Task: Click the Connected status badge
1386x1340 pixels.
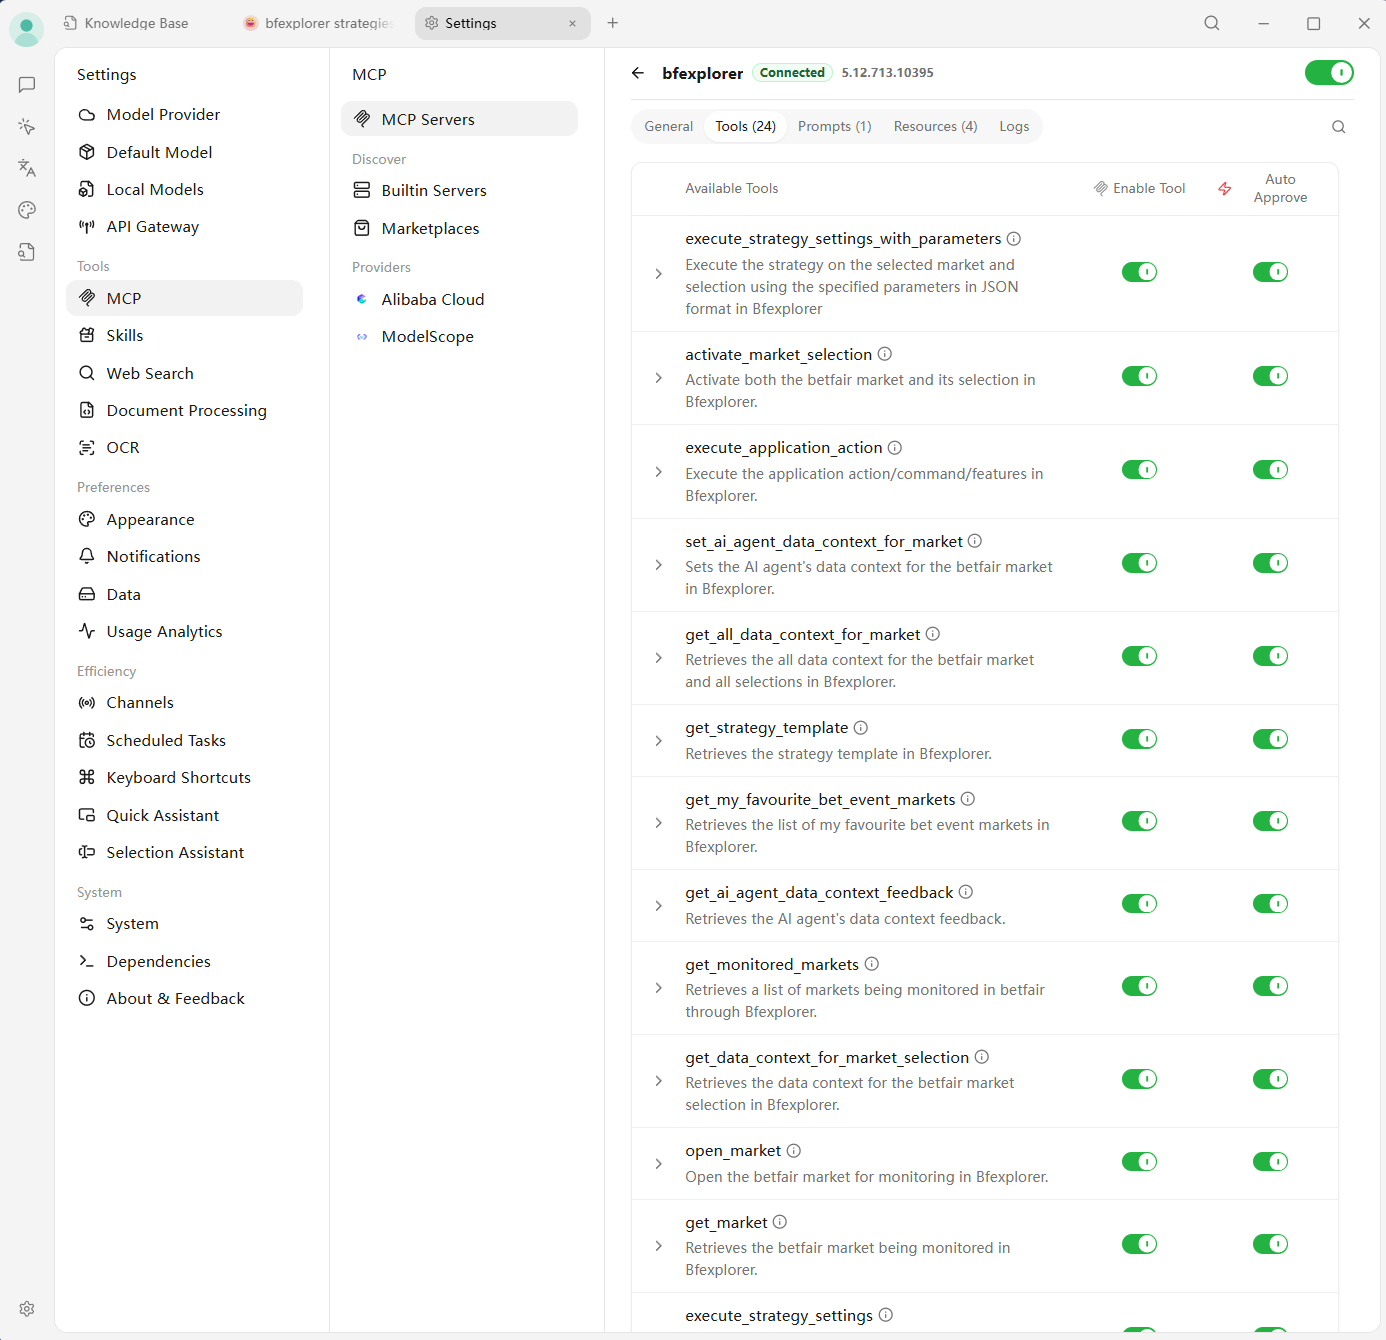Action: (792, 73)
